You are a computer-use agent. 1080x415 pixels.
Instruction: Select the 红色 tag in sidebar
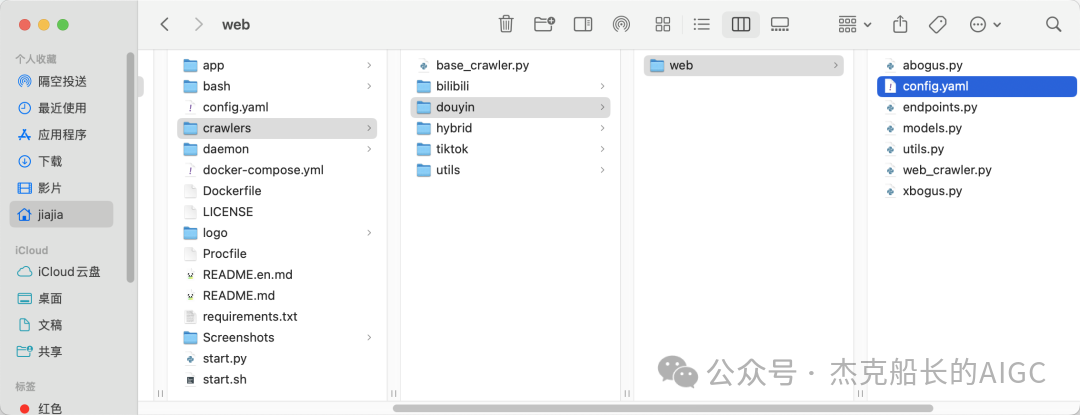(x=62, y=409)
